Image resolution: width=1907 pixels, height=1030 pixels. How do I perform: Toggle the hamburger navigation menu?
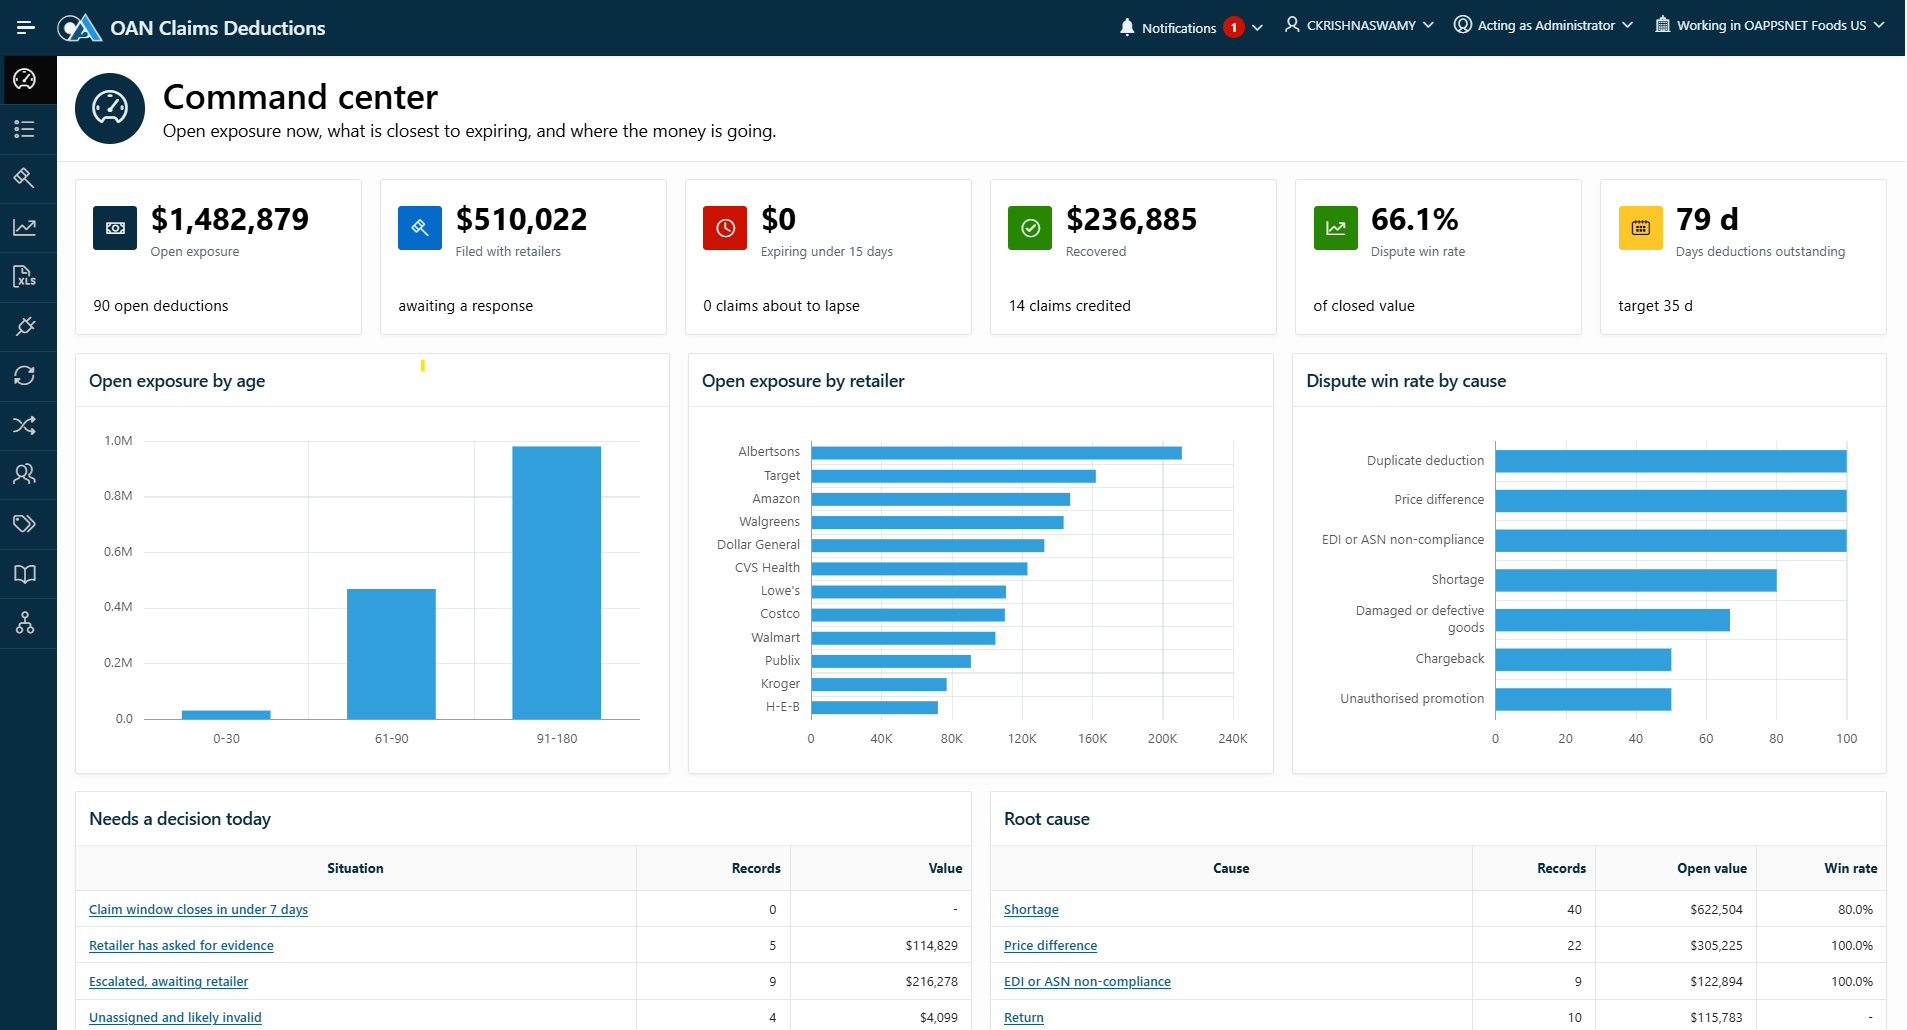pyautogui.click(x=26, y=27)
